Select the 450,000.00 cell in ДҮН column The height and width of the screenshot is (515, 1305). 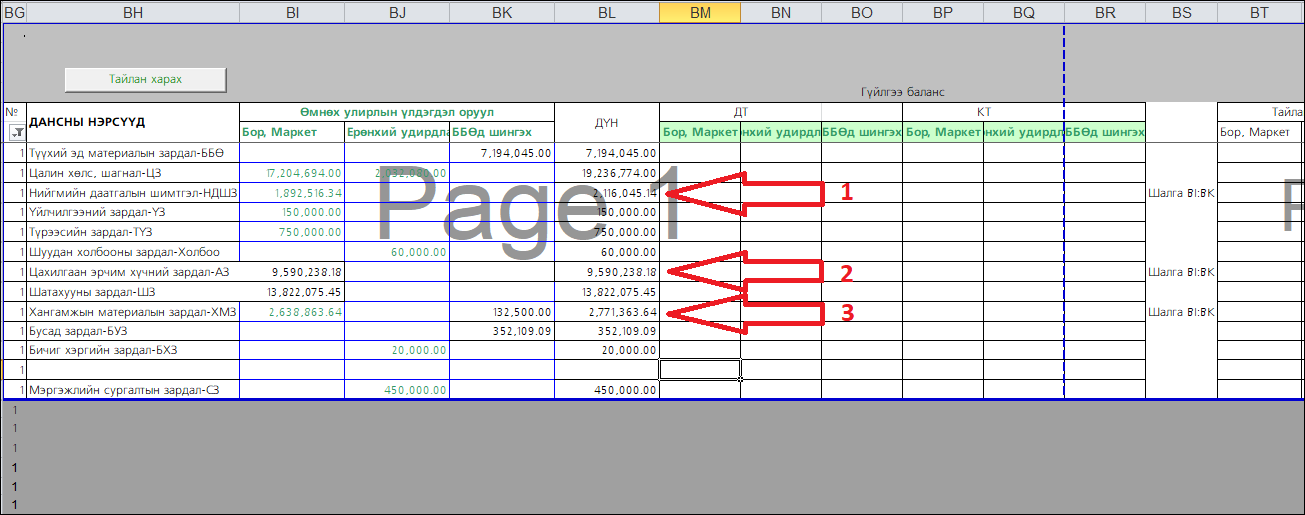606,390
